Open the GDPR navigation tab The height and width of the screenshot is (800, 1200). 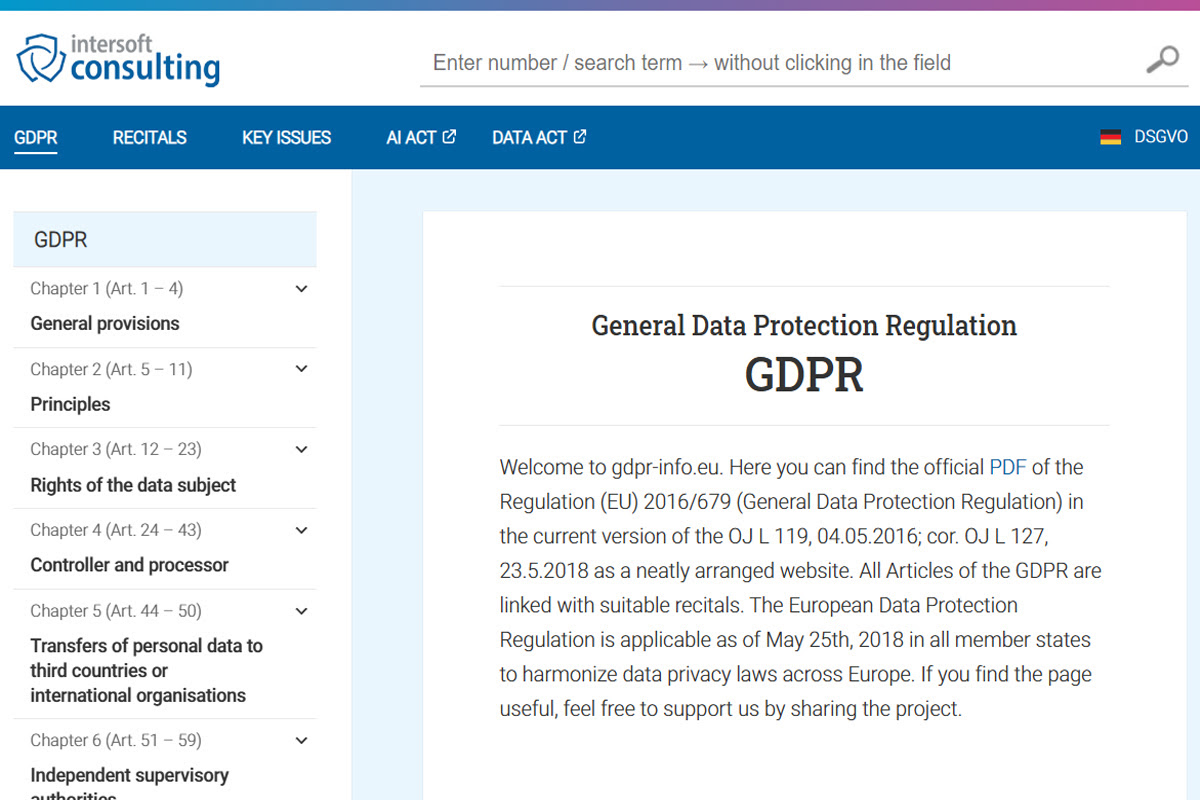(36, 138)
